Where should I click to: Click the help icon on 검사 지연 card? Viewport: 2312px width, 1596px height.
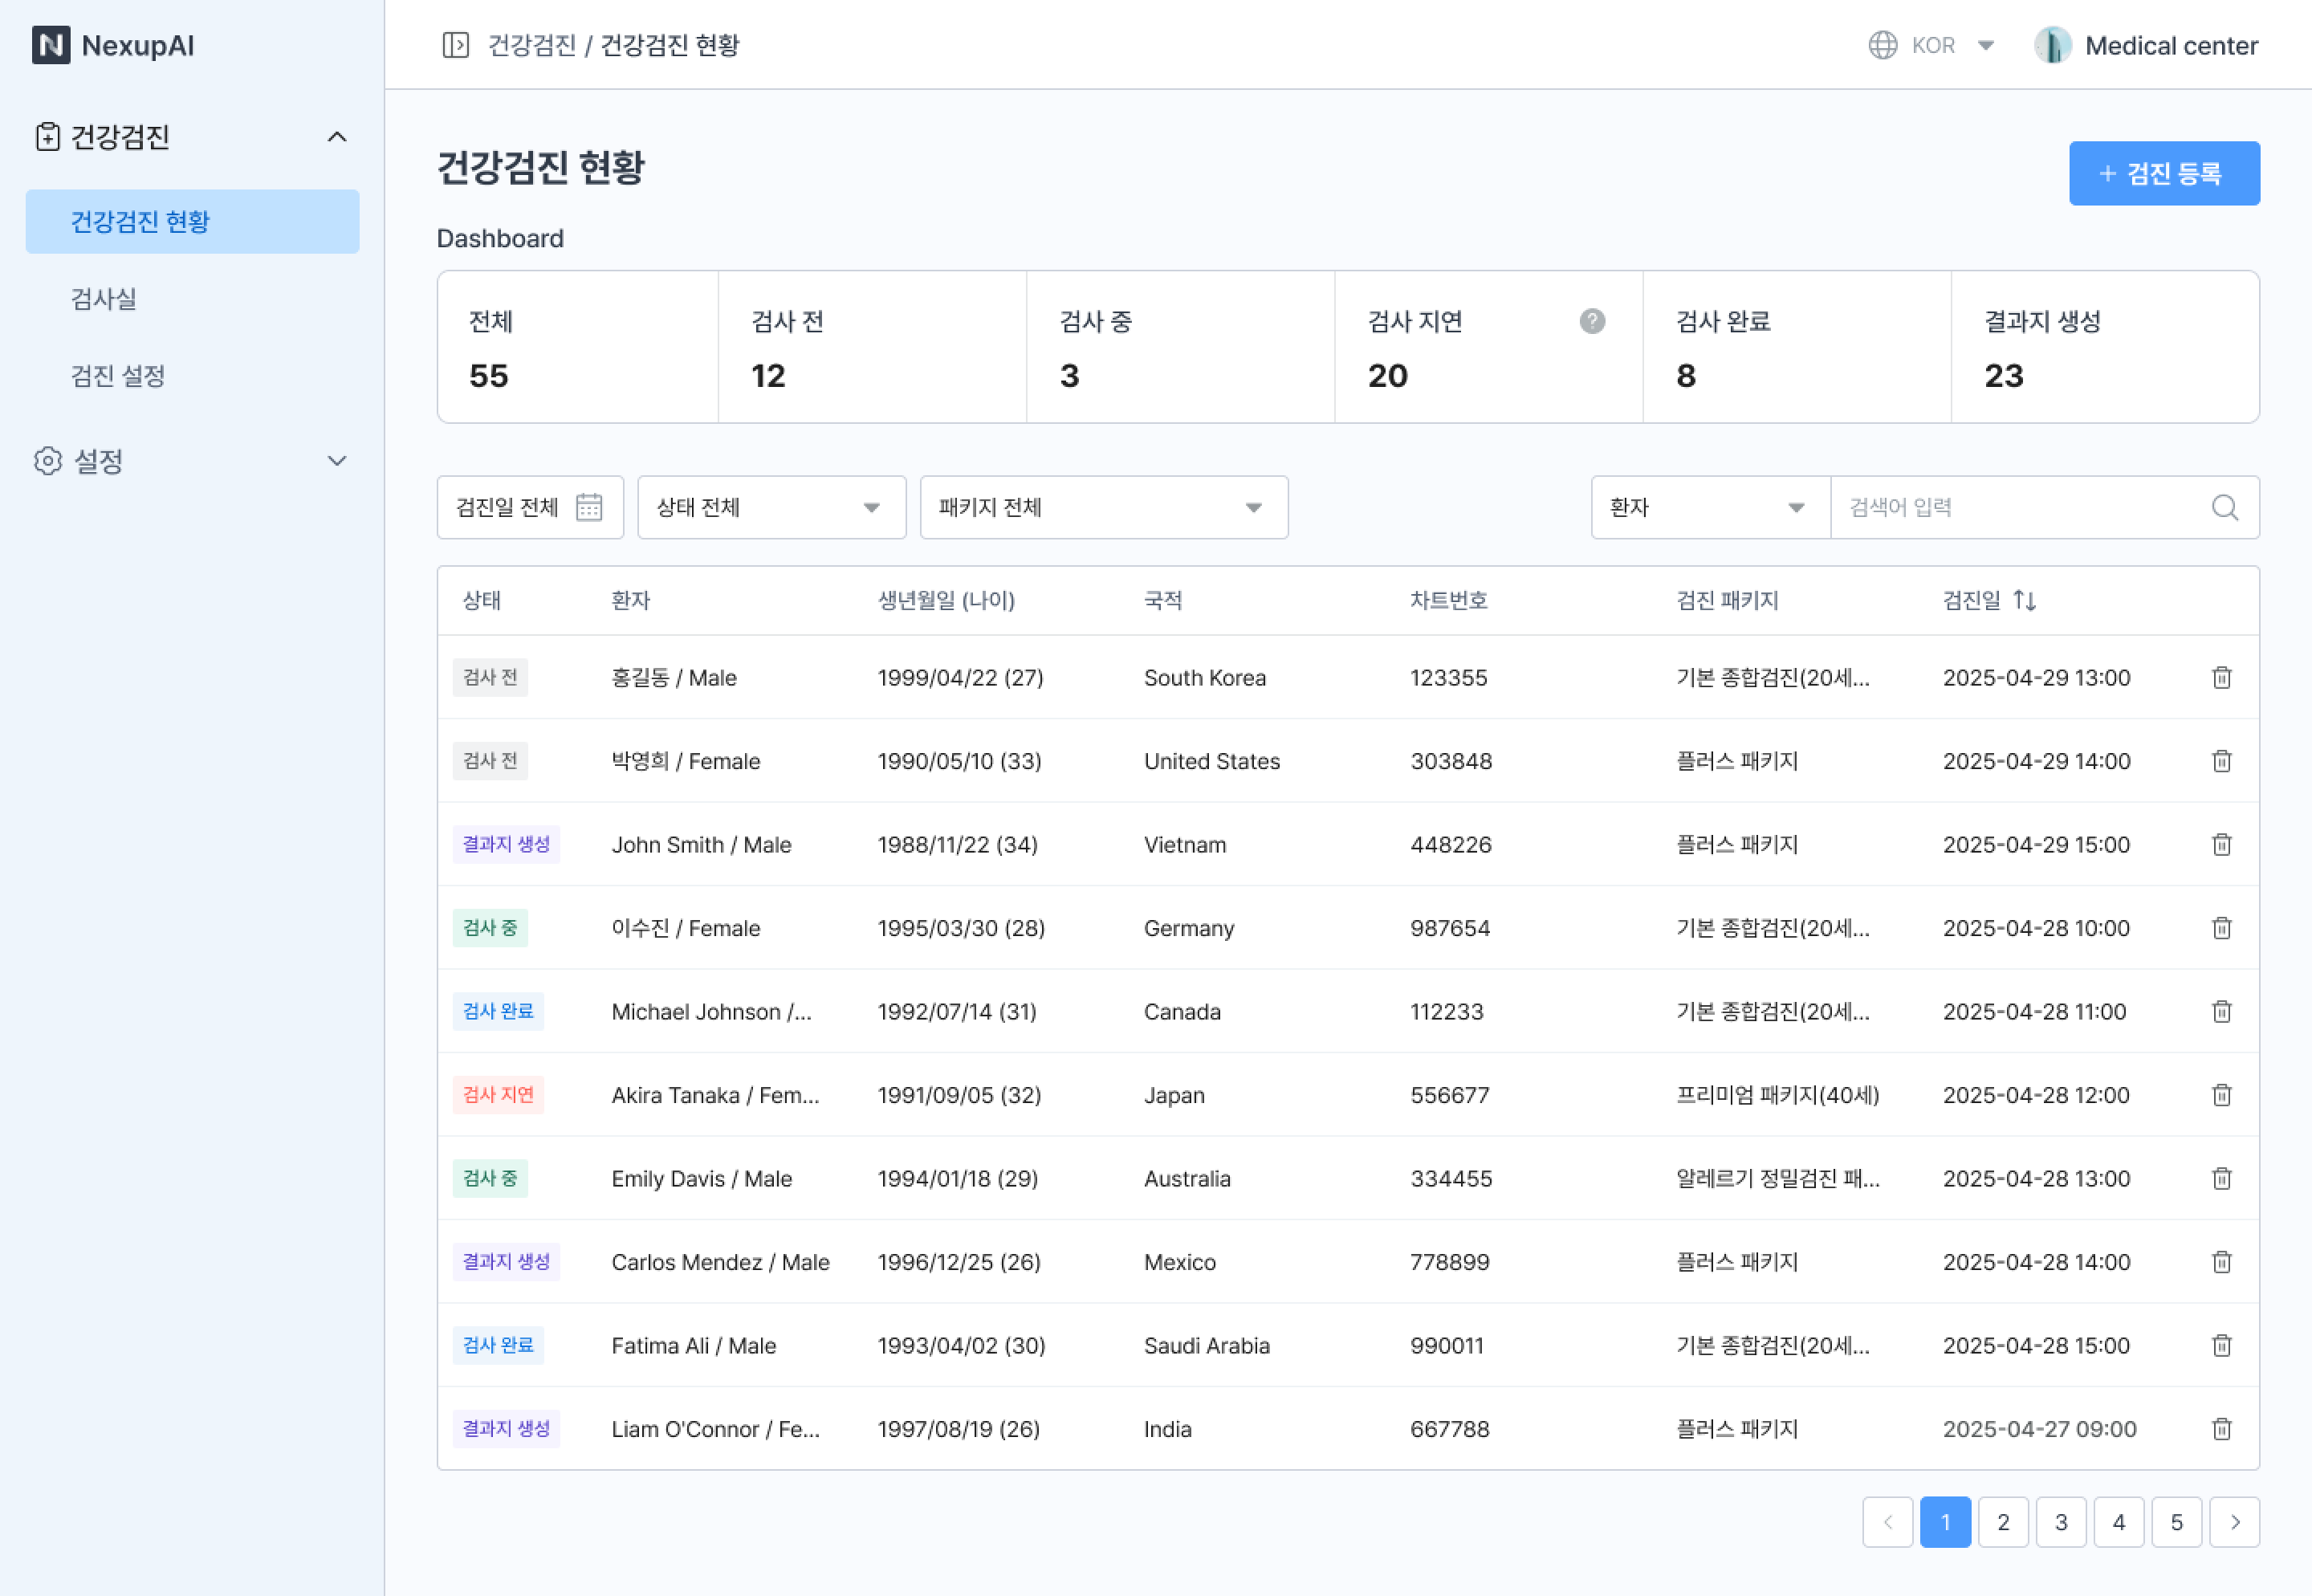[1592, 321]
